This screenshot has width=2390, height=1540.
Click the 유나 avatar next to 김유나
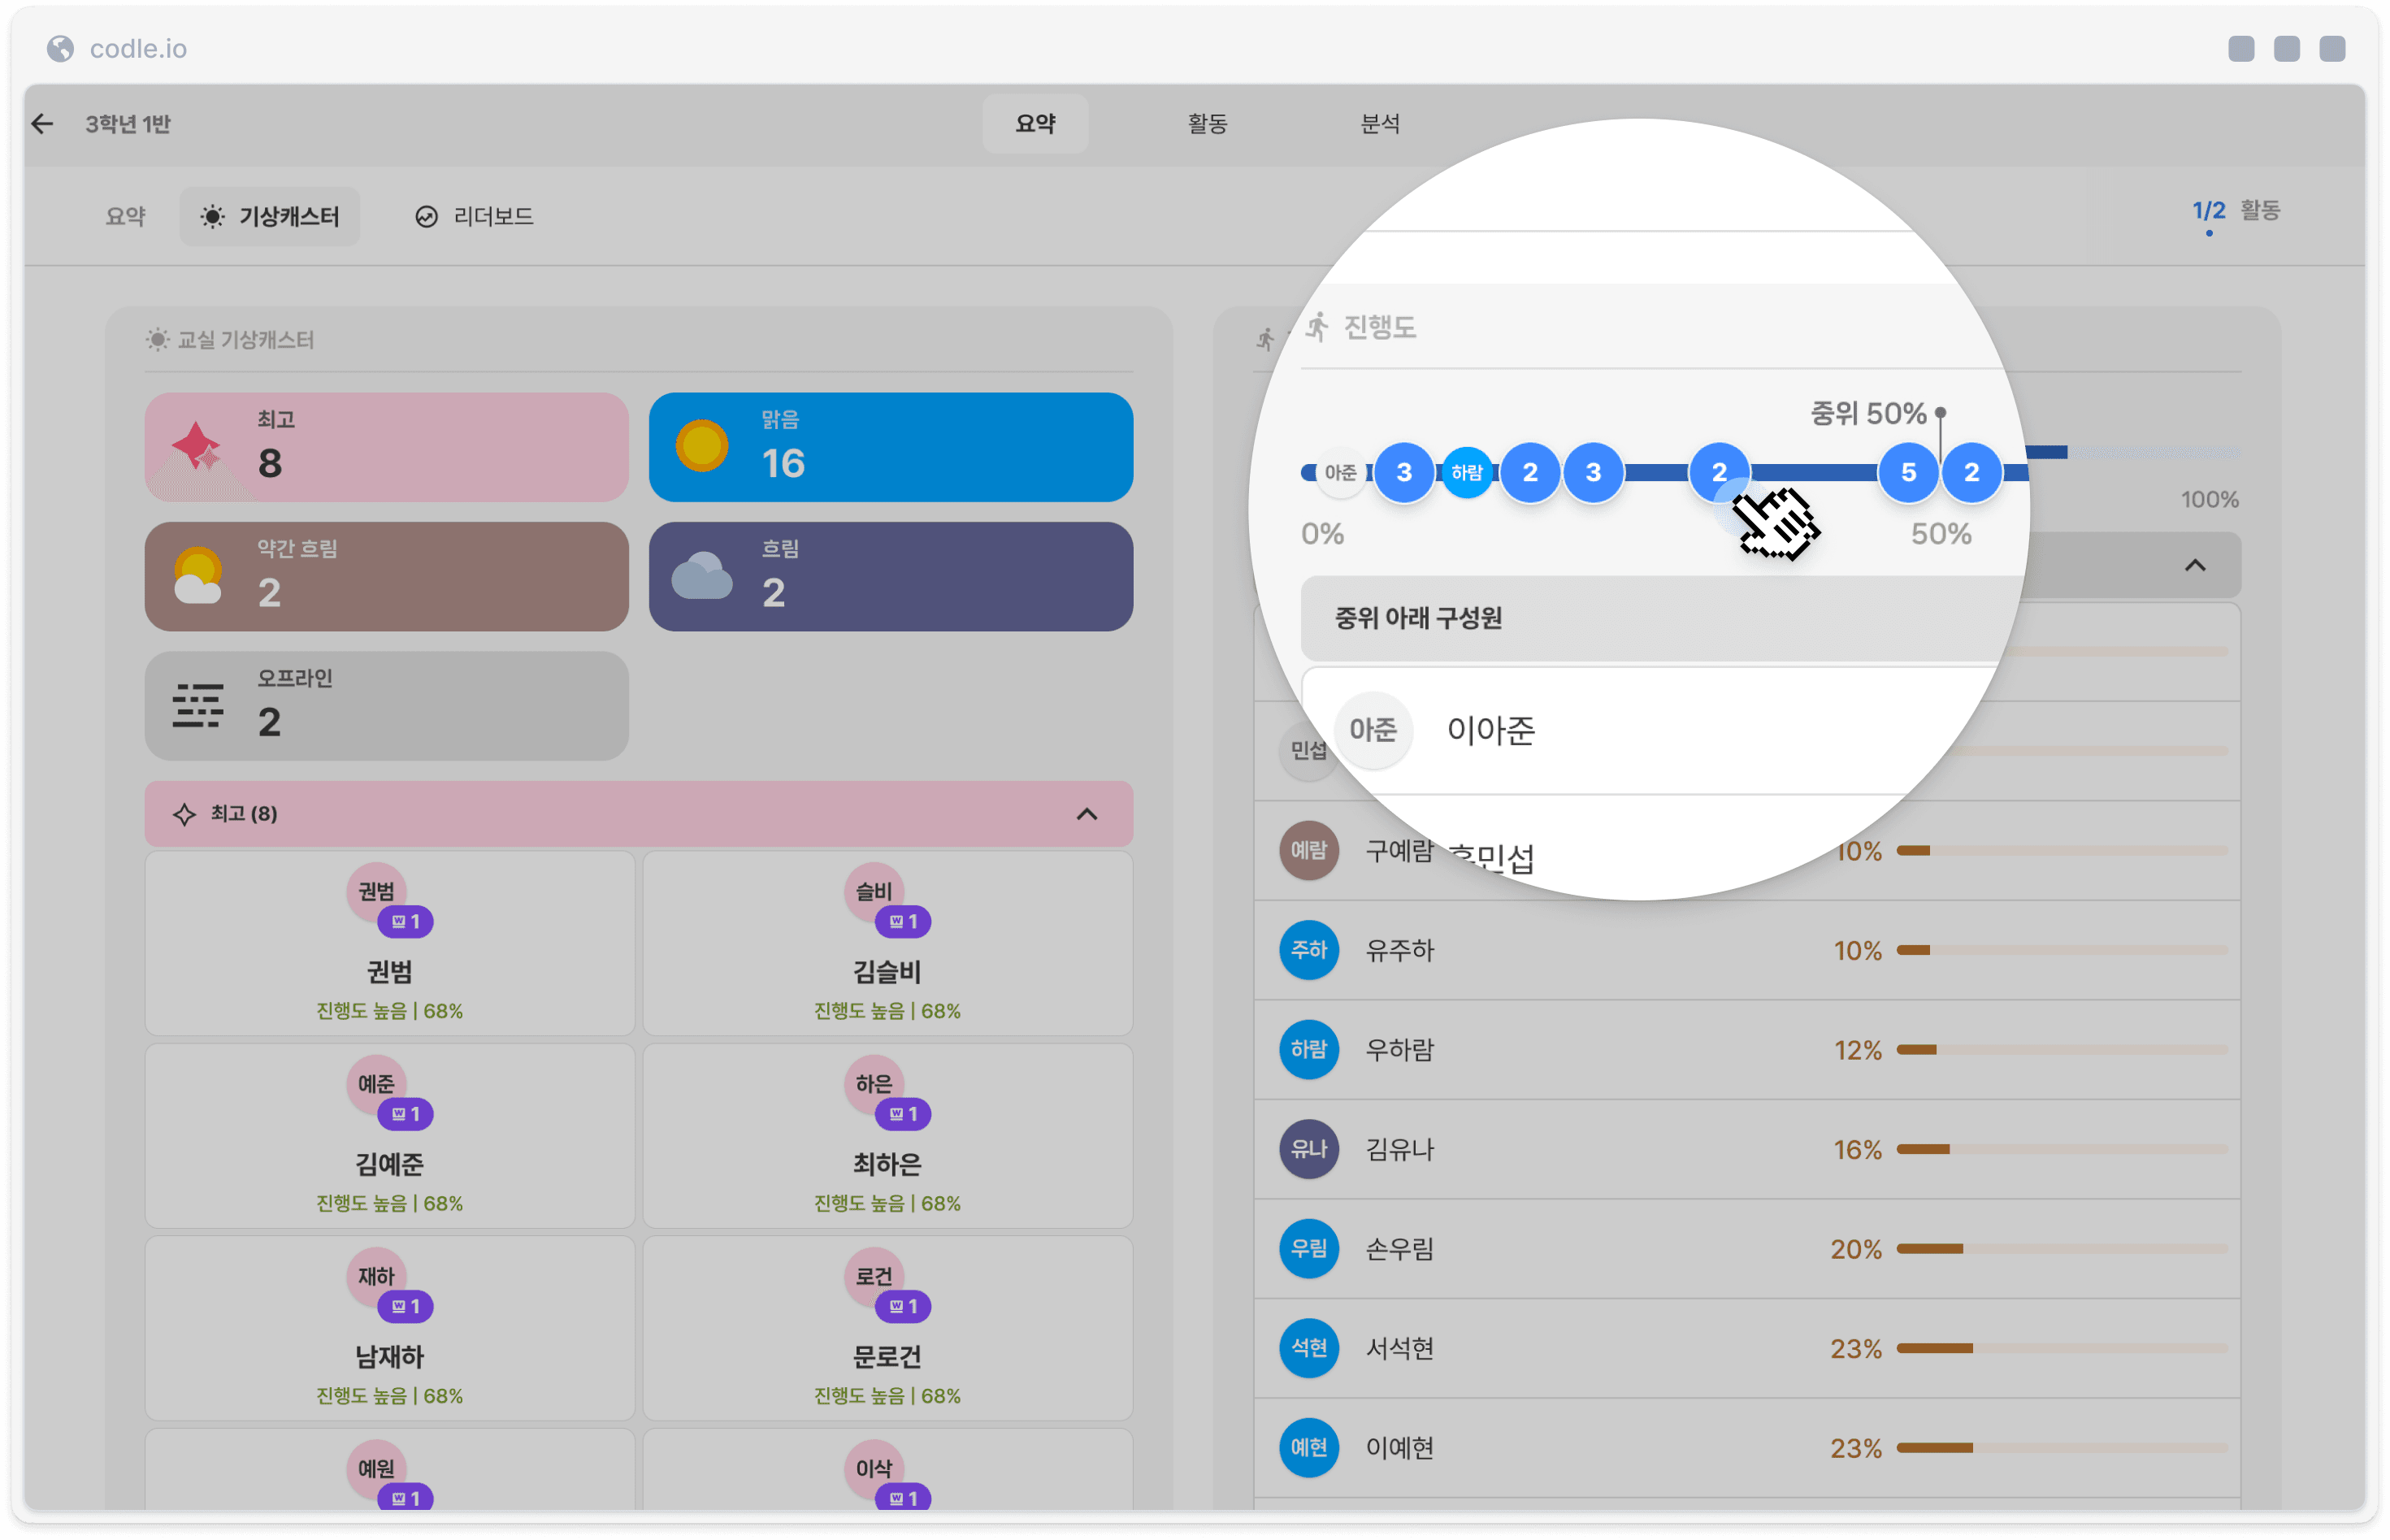point(1308,1149)
